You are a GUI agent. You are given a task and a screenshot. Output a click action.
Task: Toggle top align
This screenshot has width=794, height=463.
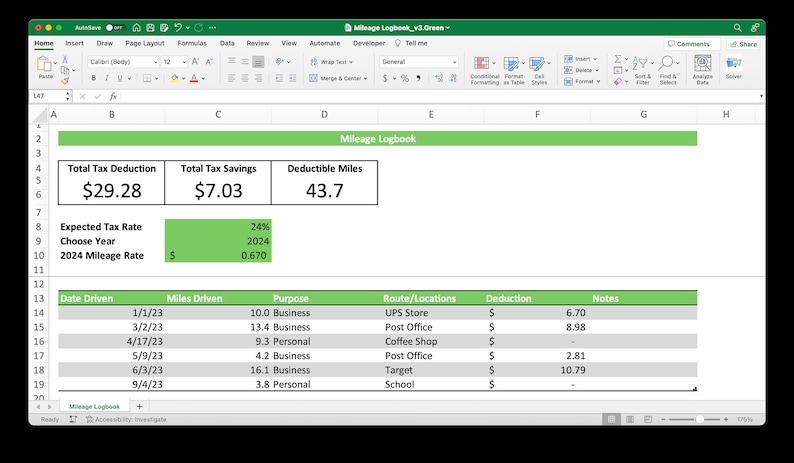click(231, 62)
